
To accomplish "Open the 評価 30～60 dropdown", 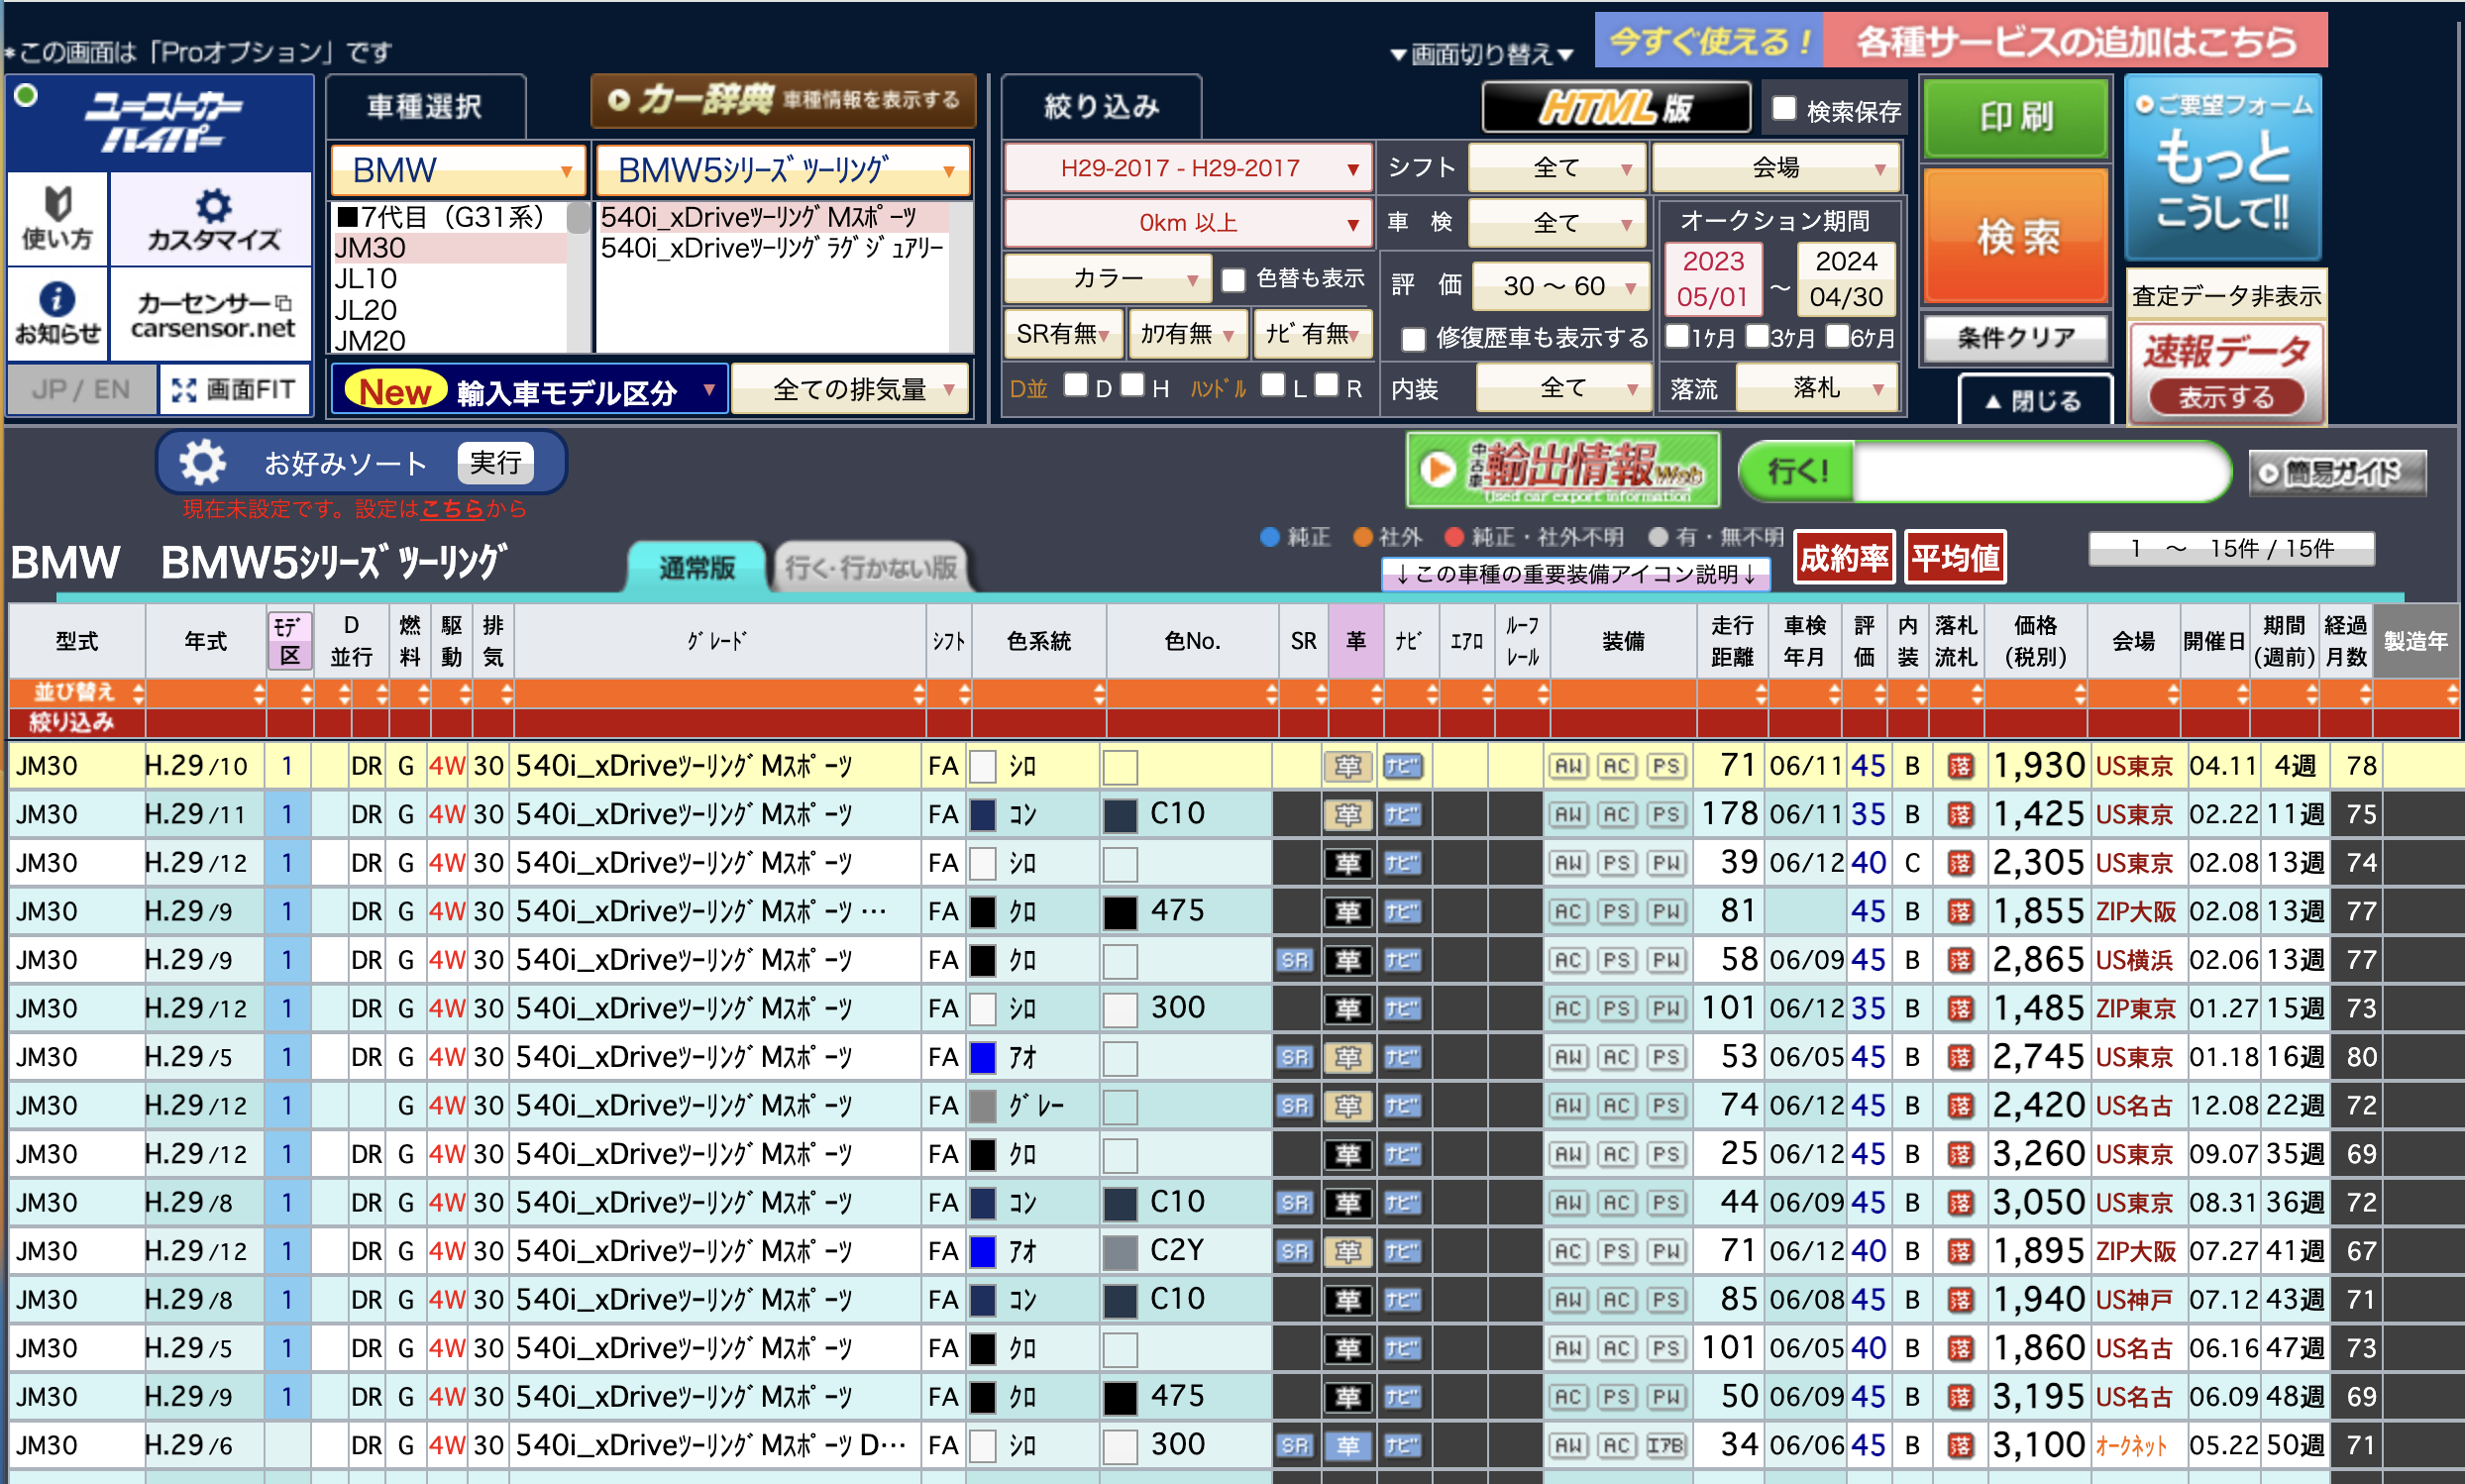I will click(x=1561, y=286).
